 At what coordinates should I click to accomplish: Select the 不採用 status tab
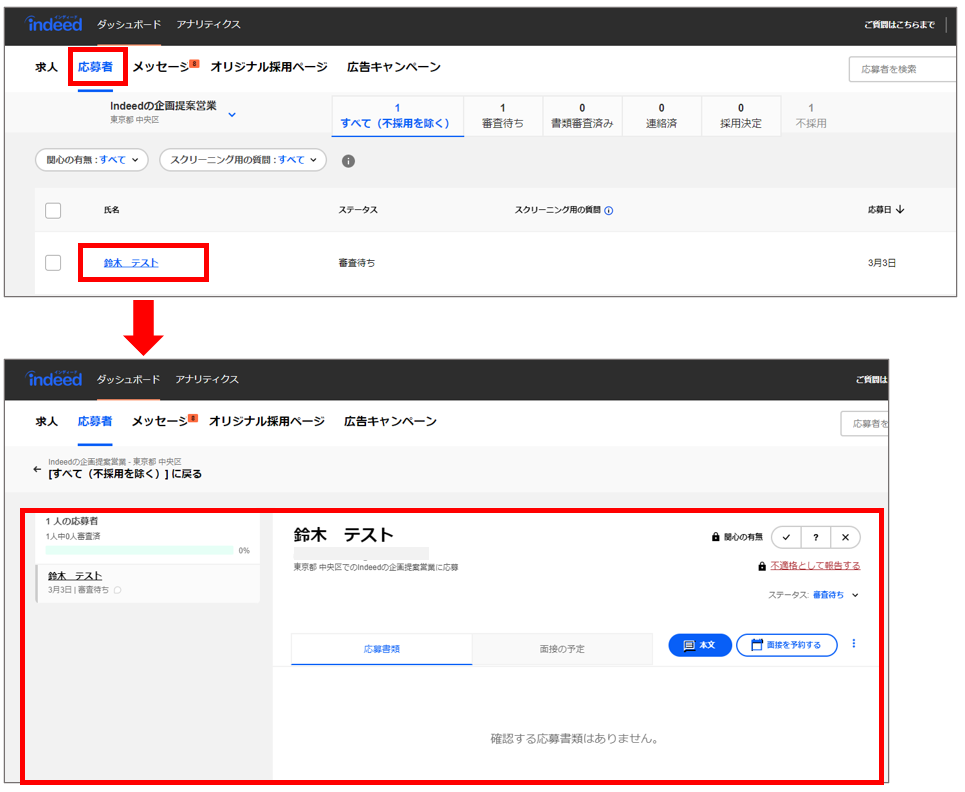tap(811, 116)
